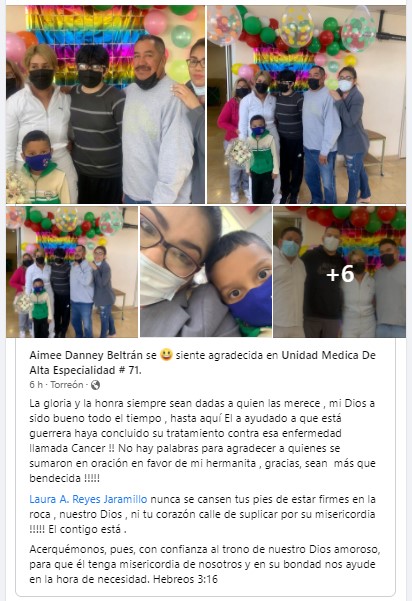The image size is (412, 601).
Task: Click the 'bendecida !!!!!' closing line
Action: click(x=64, y=478)
